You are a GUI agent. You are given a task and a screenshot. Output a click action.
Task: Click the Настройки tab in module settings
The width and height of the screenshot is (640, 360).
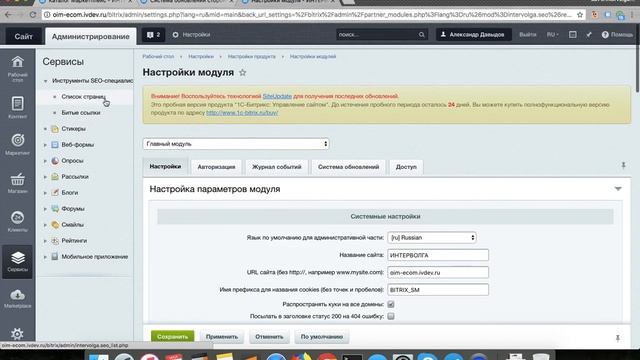tap(165, 167)
